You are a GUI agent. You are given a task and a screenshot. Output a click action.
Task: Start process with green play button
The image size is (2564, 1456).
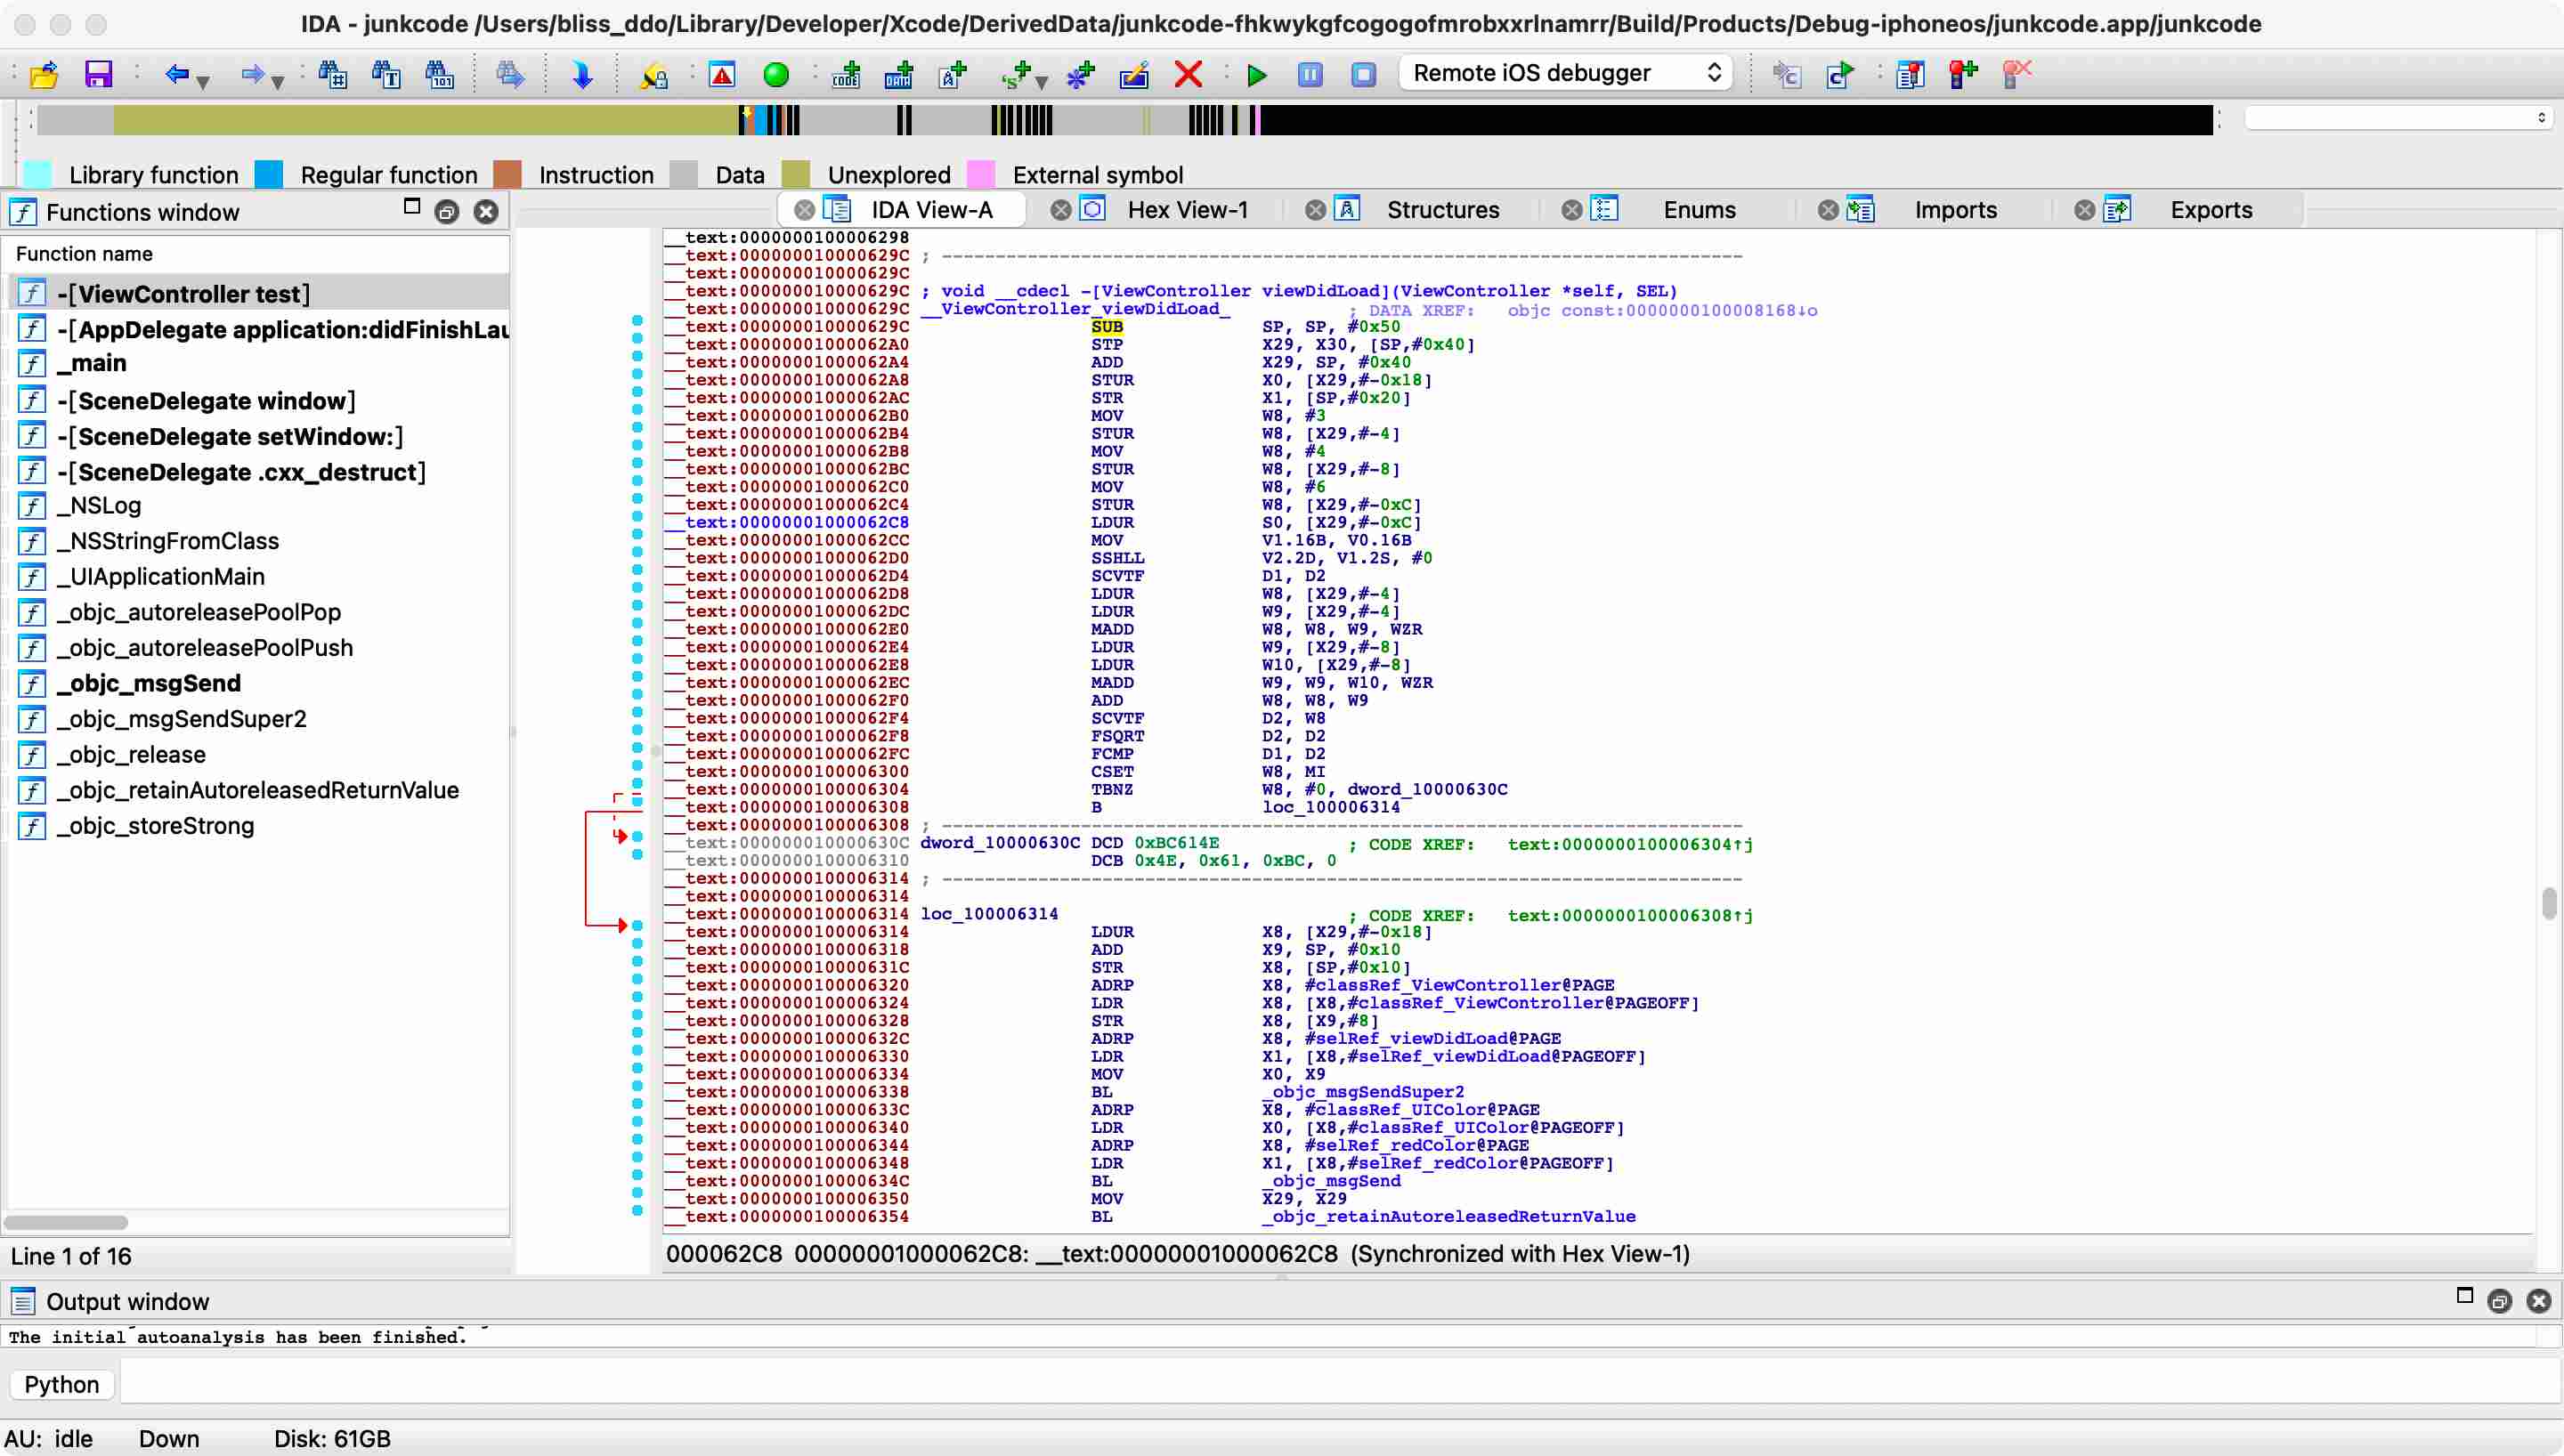click(1257, 75)
